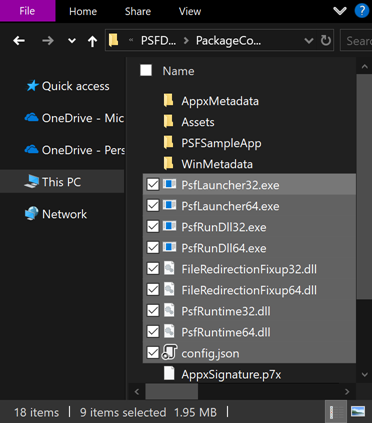The image size is (372, 423).
Task: Click the FileRedirectionFixup32.dll file icon
Action: 169,268
